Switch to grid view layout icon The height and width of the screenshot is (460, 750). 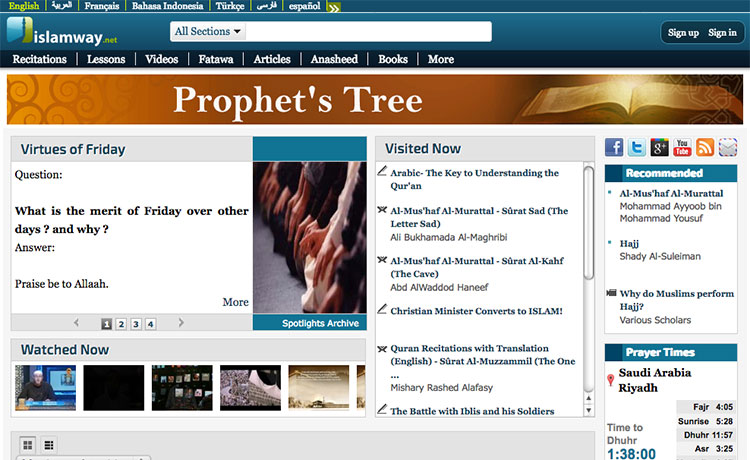28,445
